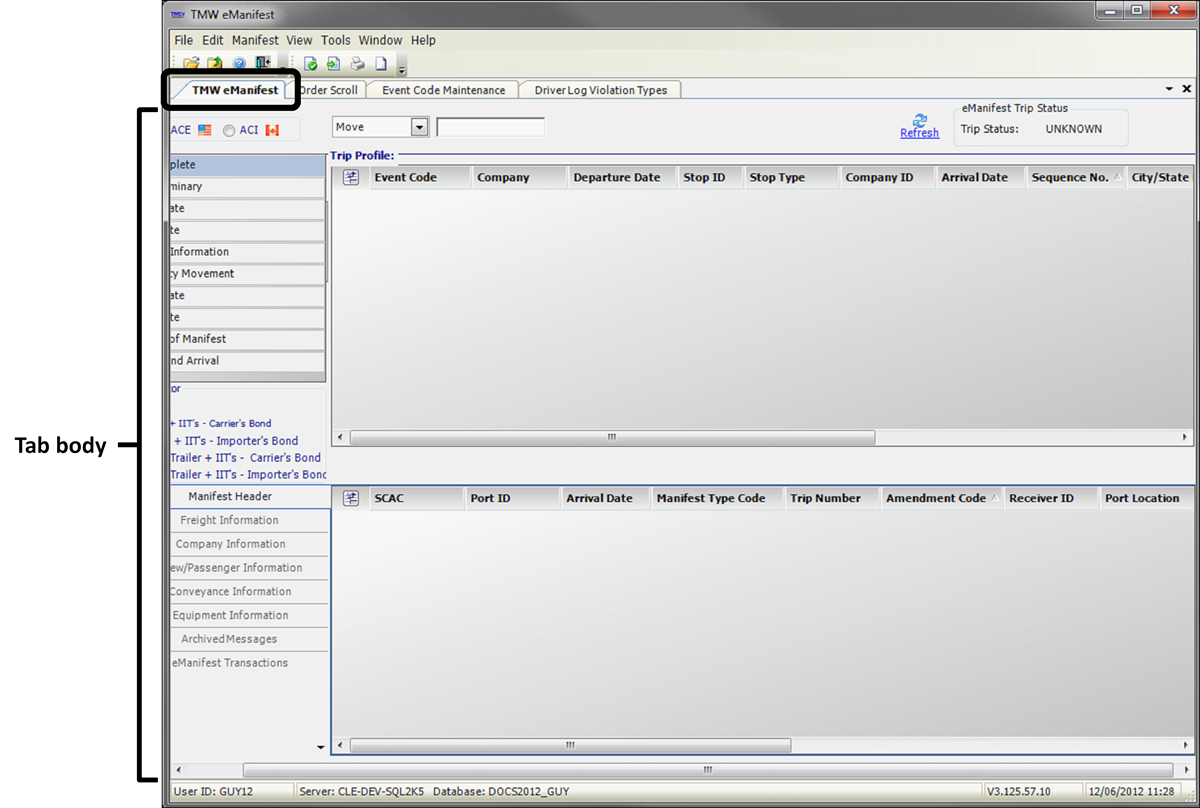Screen dimensions: 1200x808
Task: Switch to Event Code Maintenance tab
Action: 443,90
